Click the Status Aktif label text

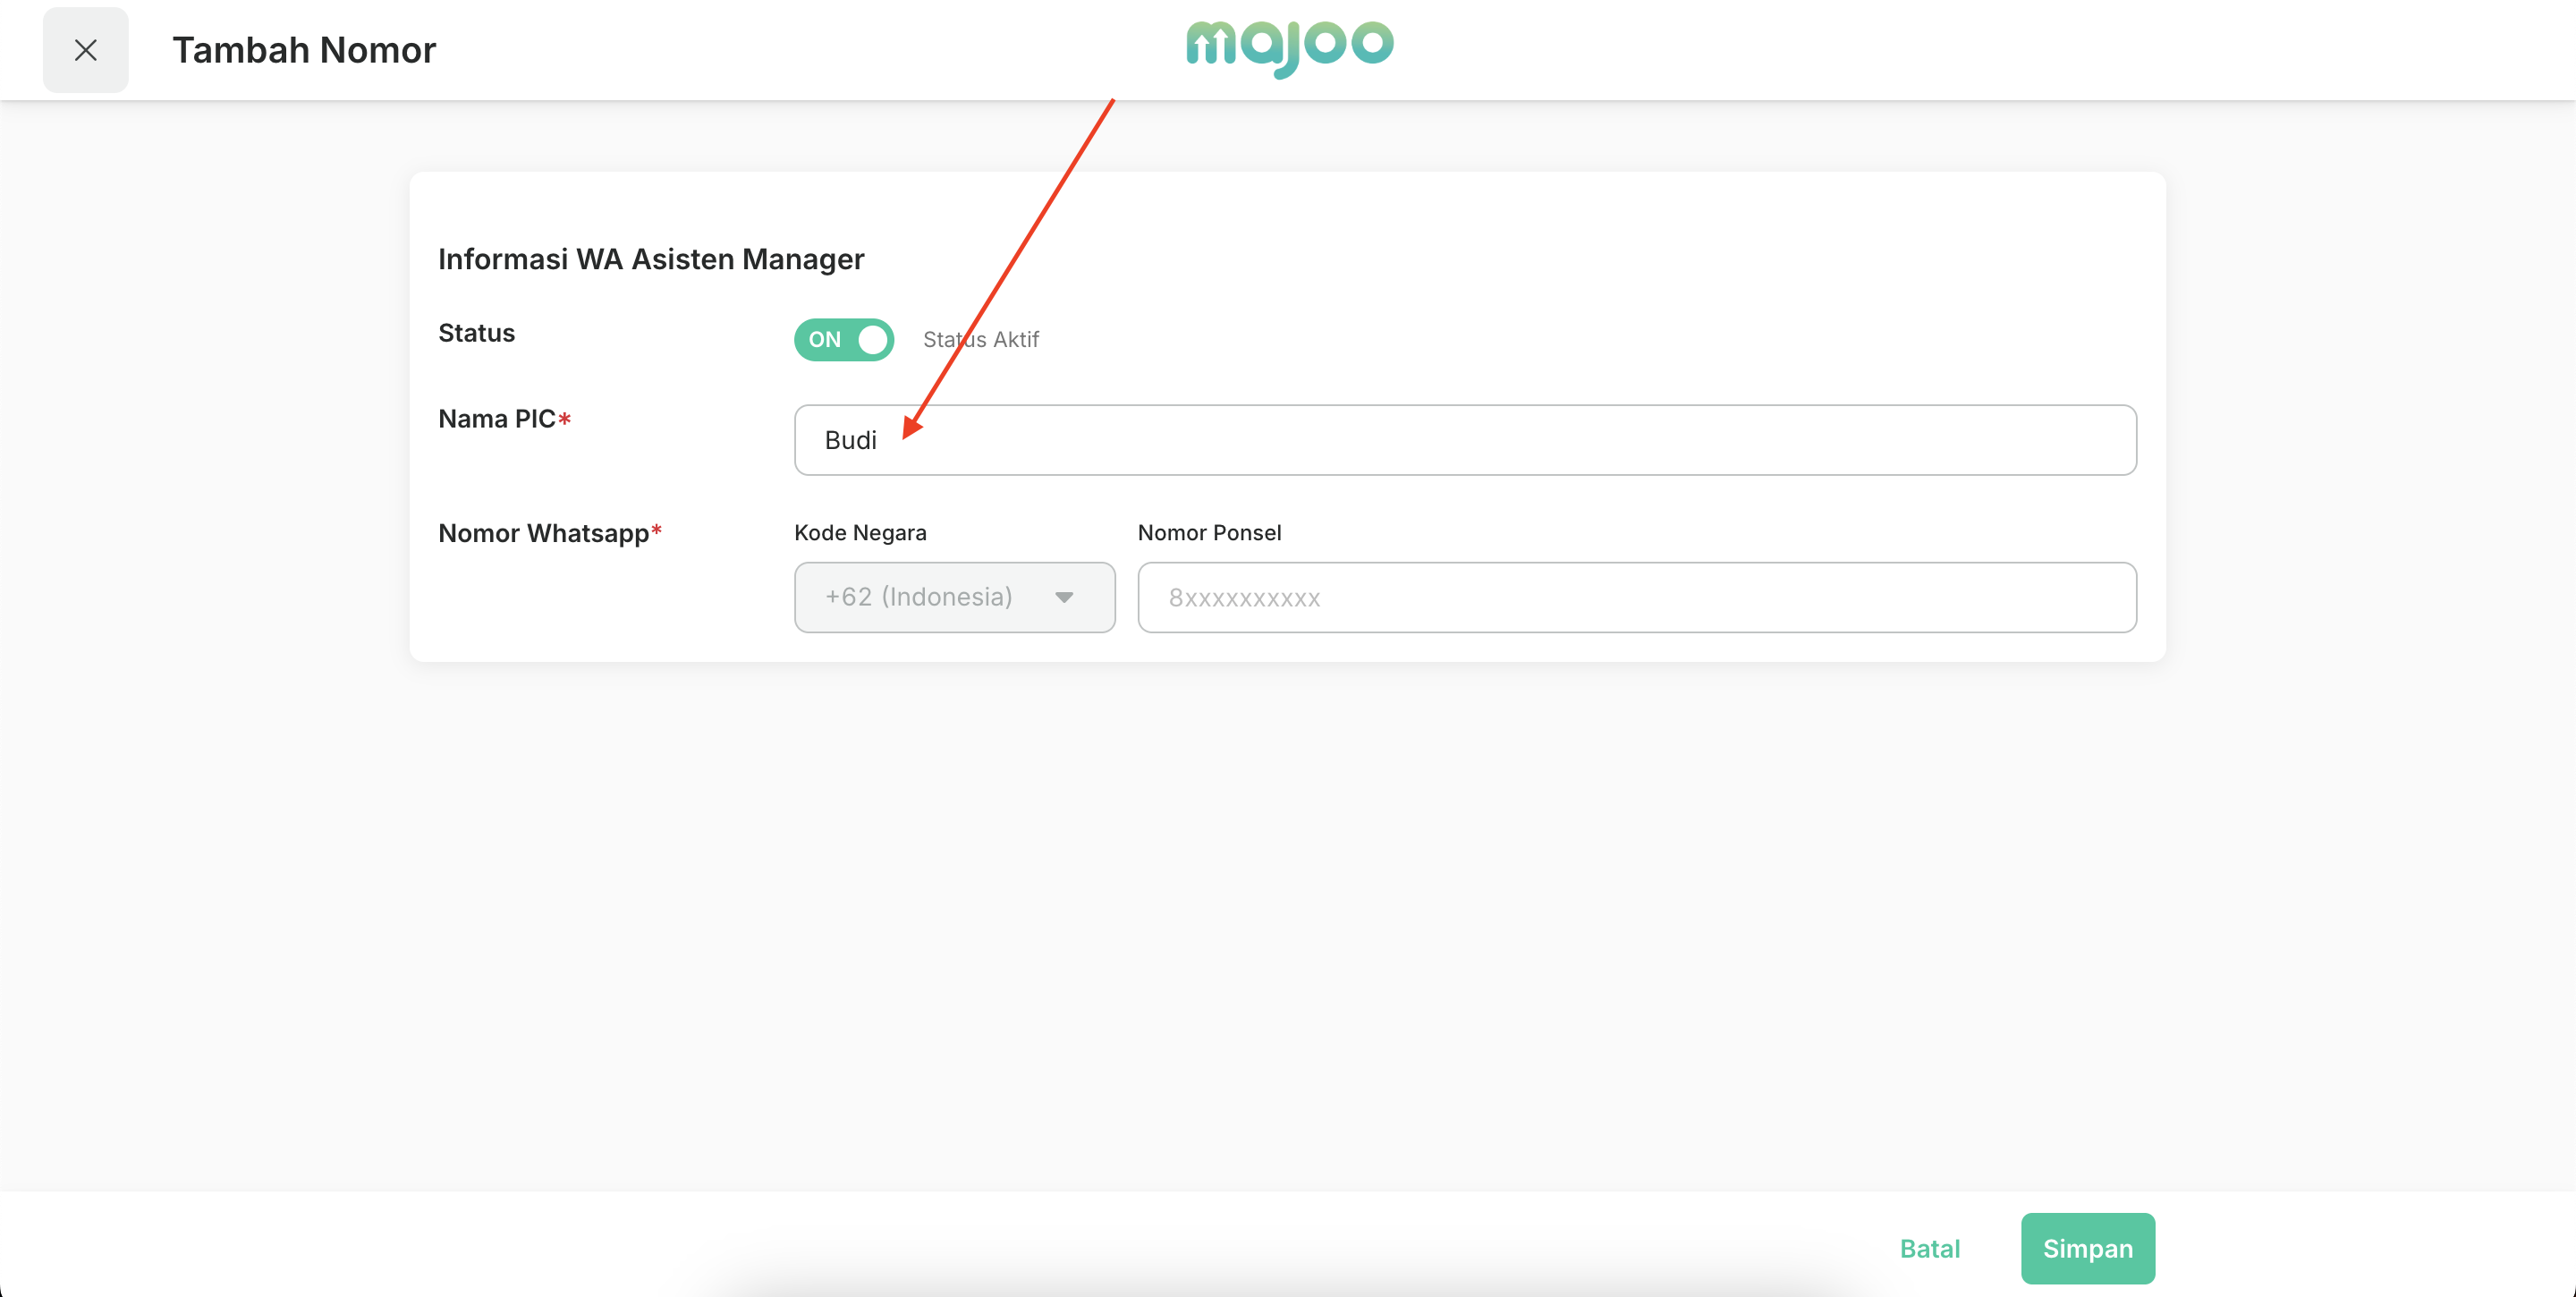click(x=980, y=340)
